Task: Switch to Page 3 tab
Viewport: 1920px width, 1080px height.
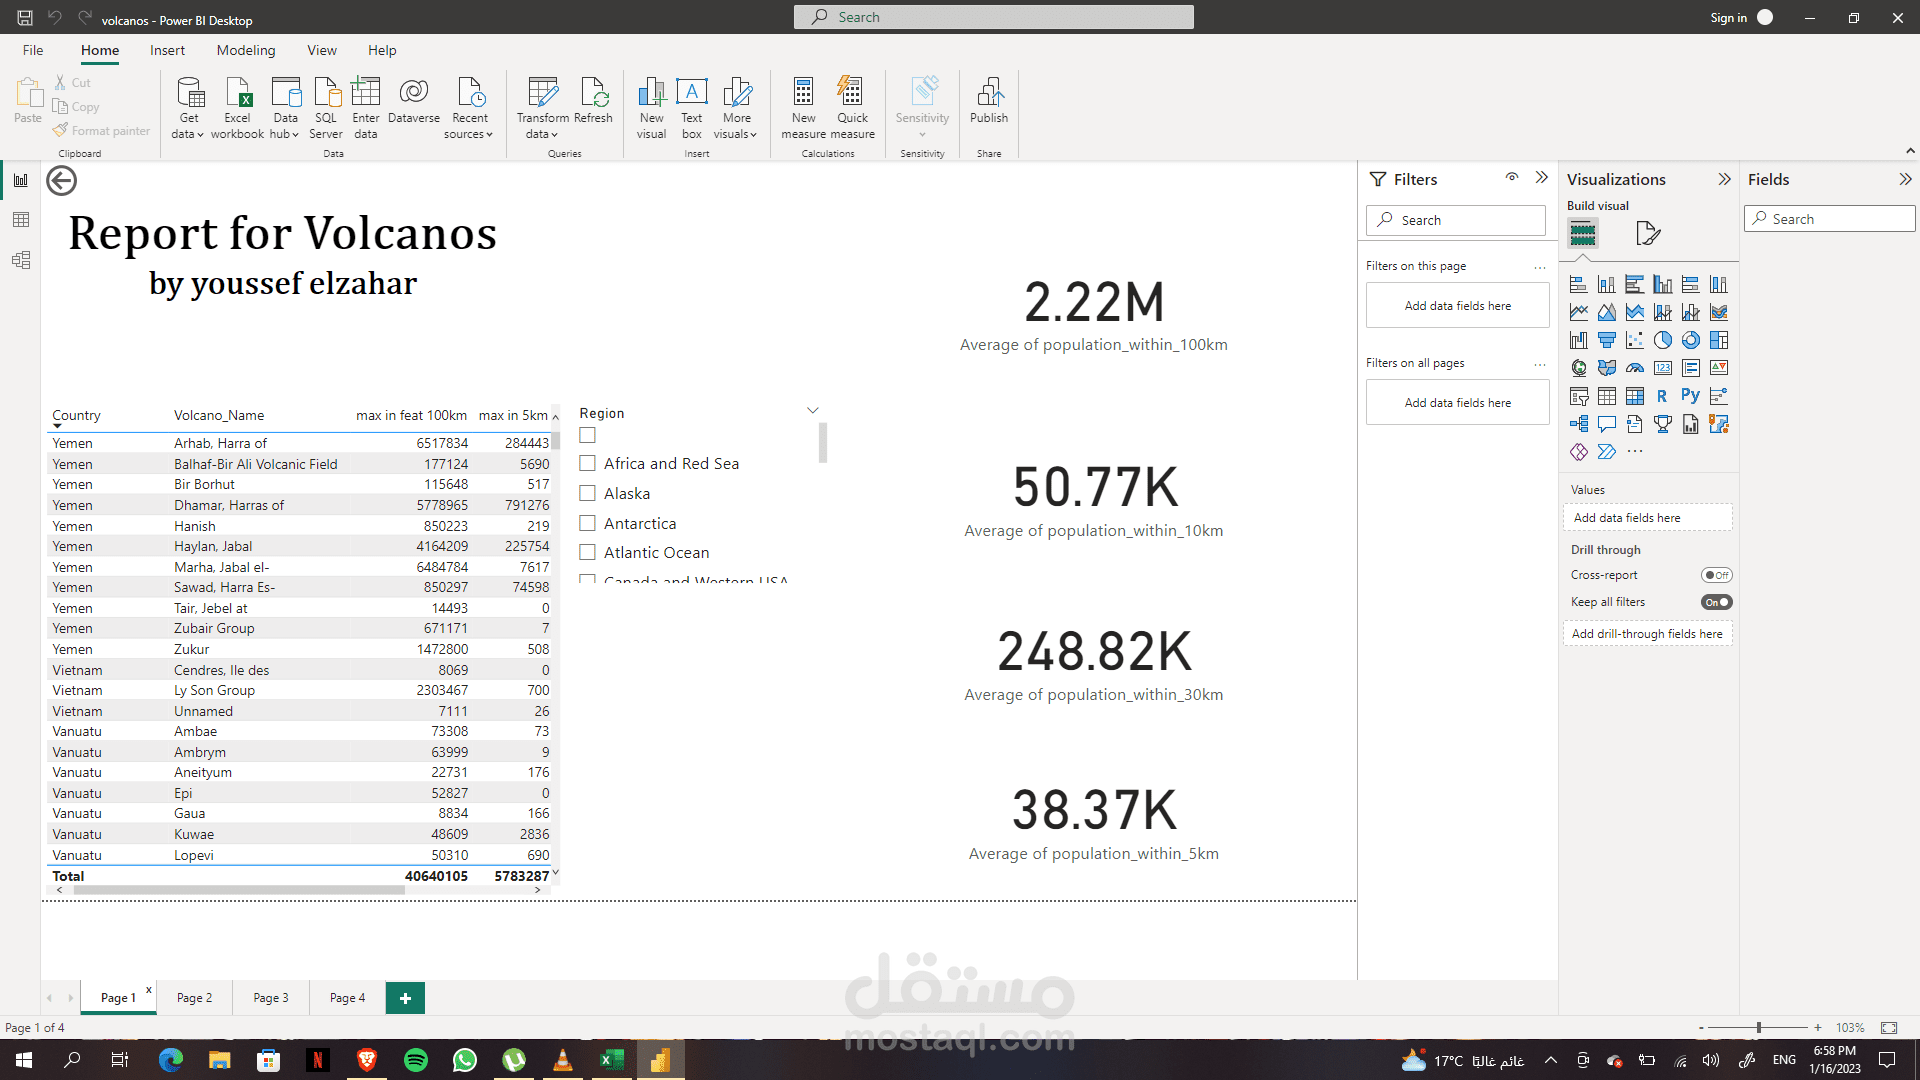Action: coord(271,998)
